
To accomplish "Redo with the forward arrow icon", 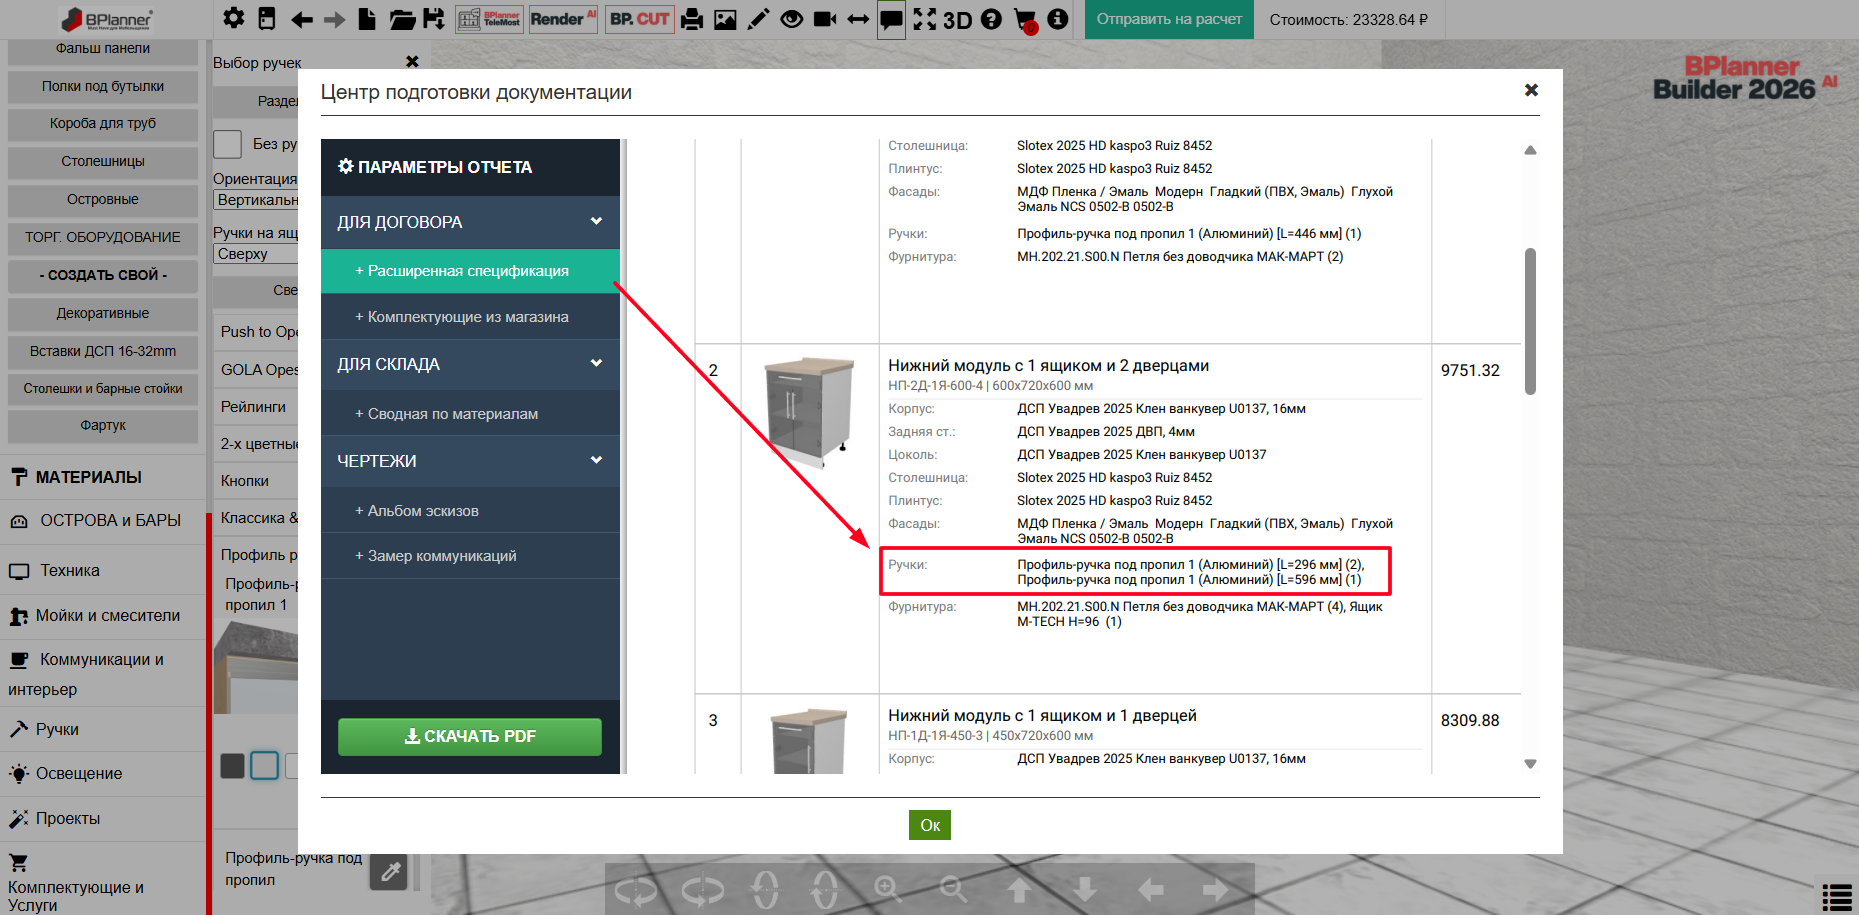I will point(335,19).
